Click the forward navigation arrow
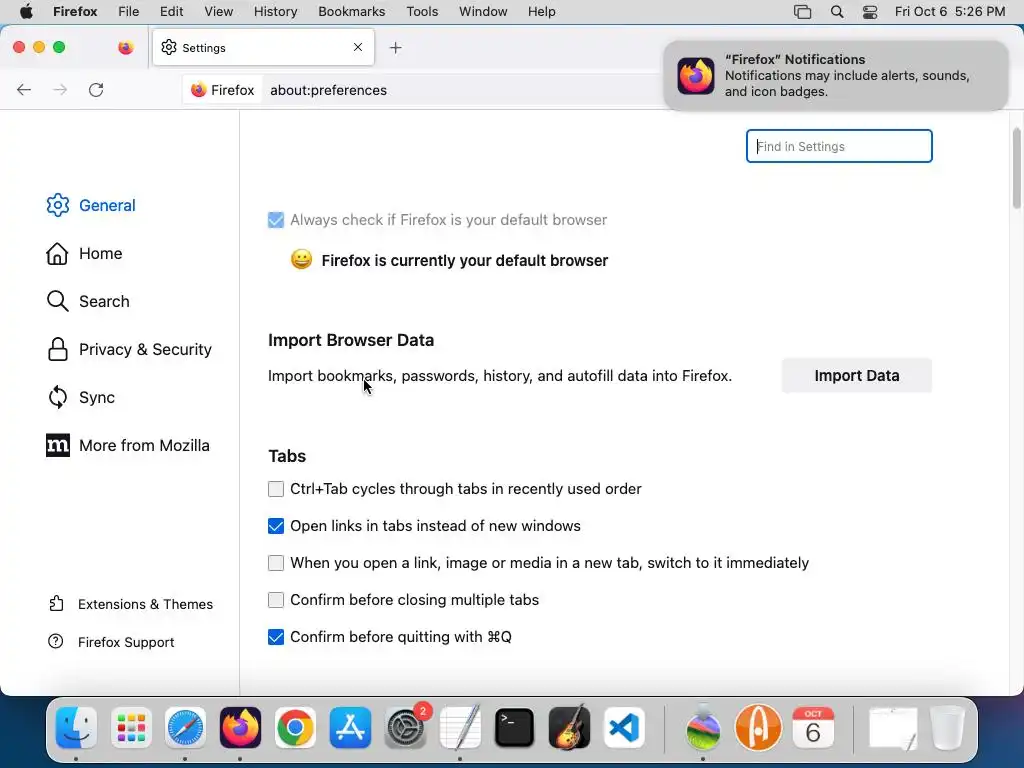Screen dimensions: 1024x768 60,90
